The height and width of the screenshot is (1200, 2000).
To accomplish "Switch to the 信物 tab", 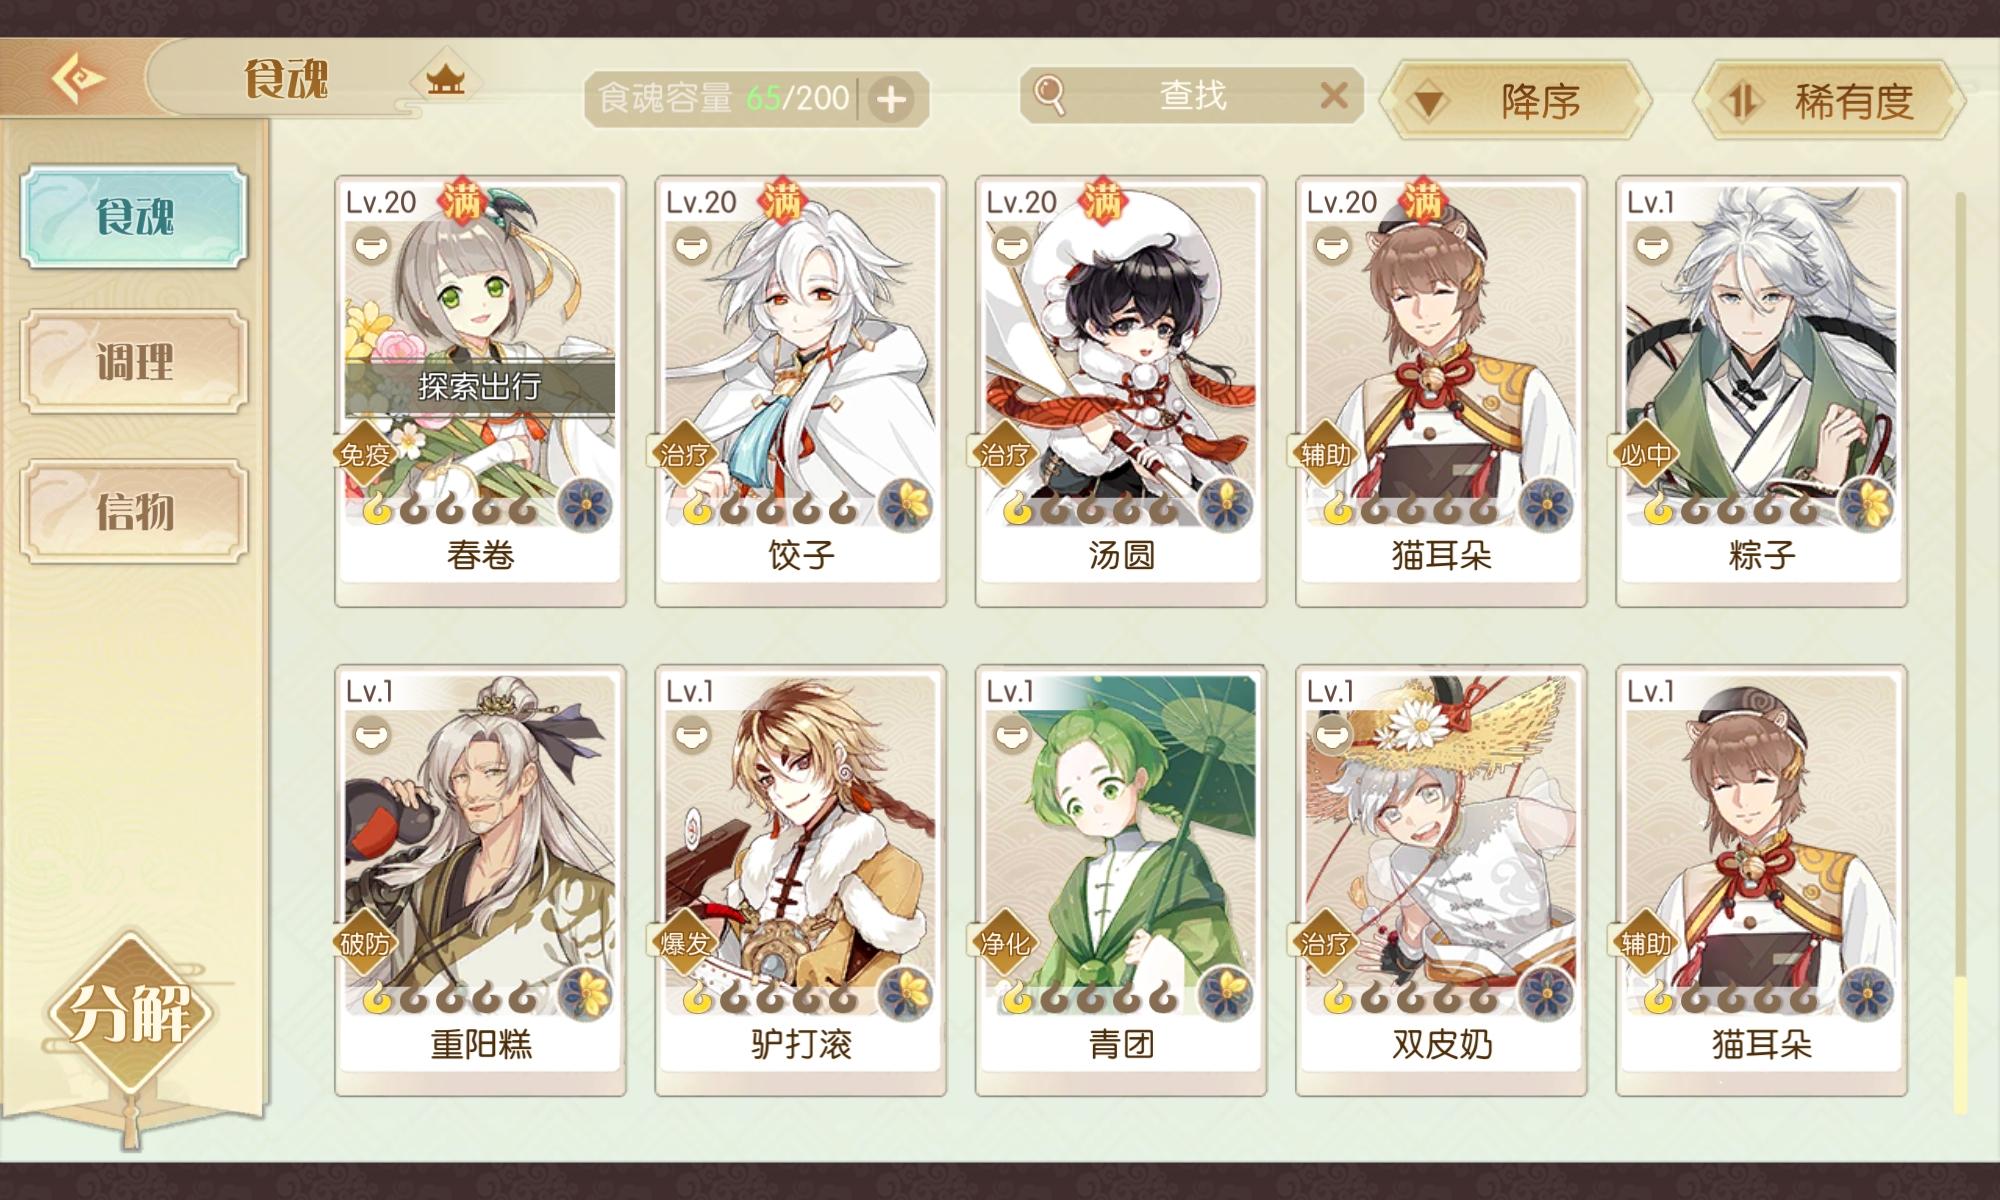I will (x=134, y=511).
